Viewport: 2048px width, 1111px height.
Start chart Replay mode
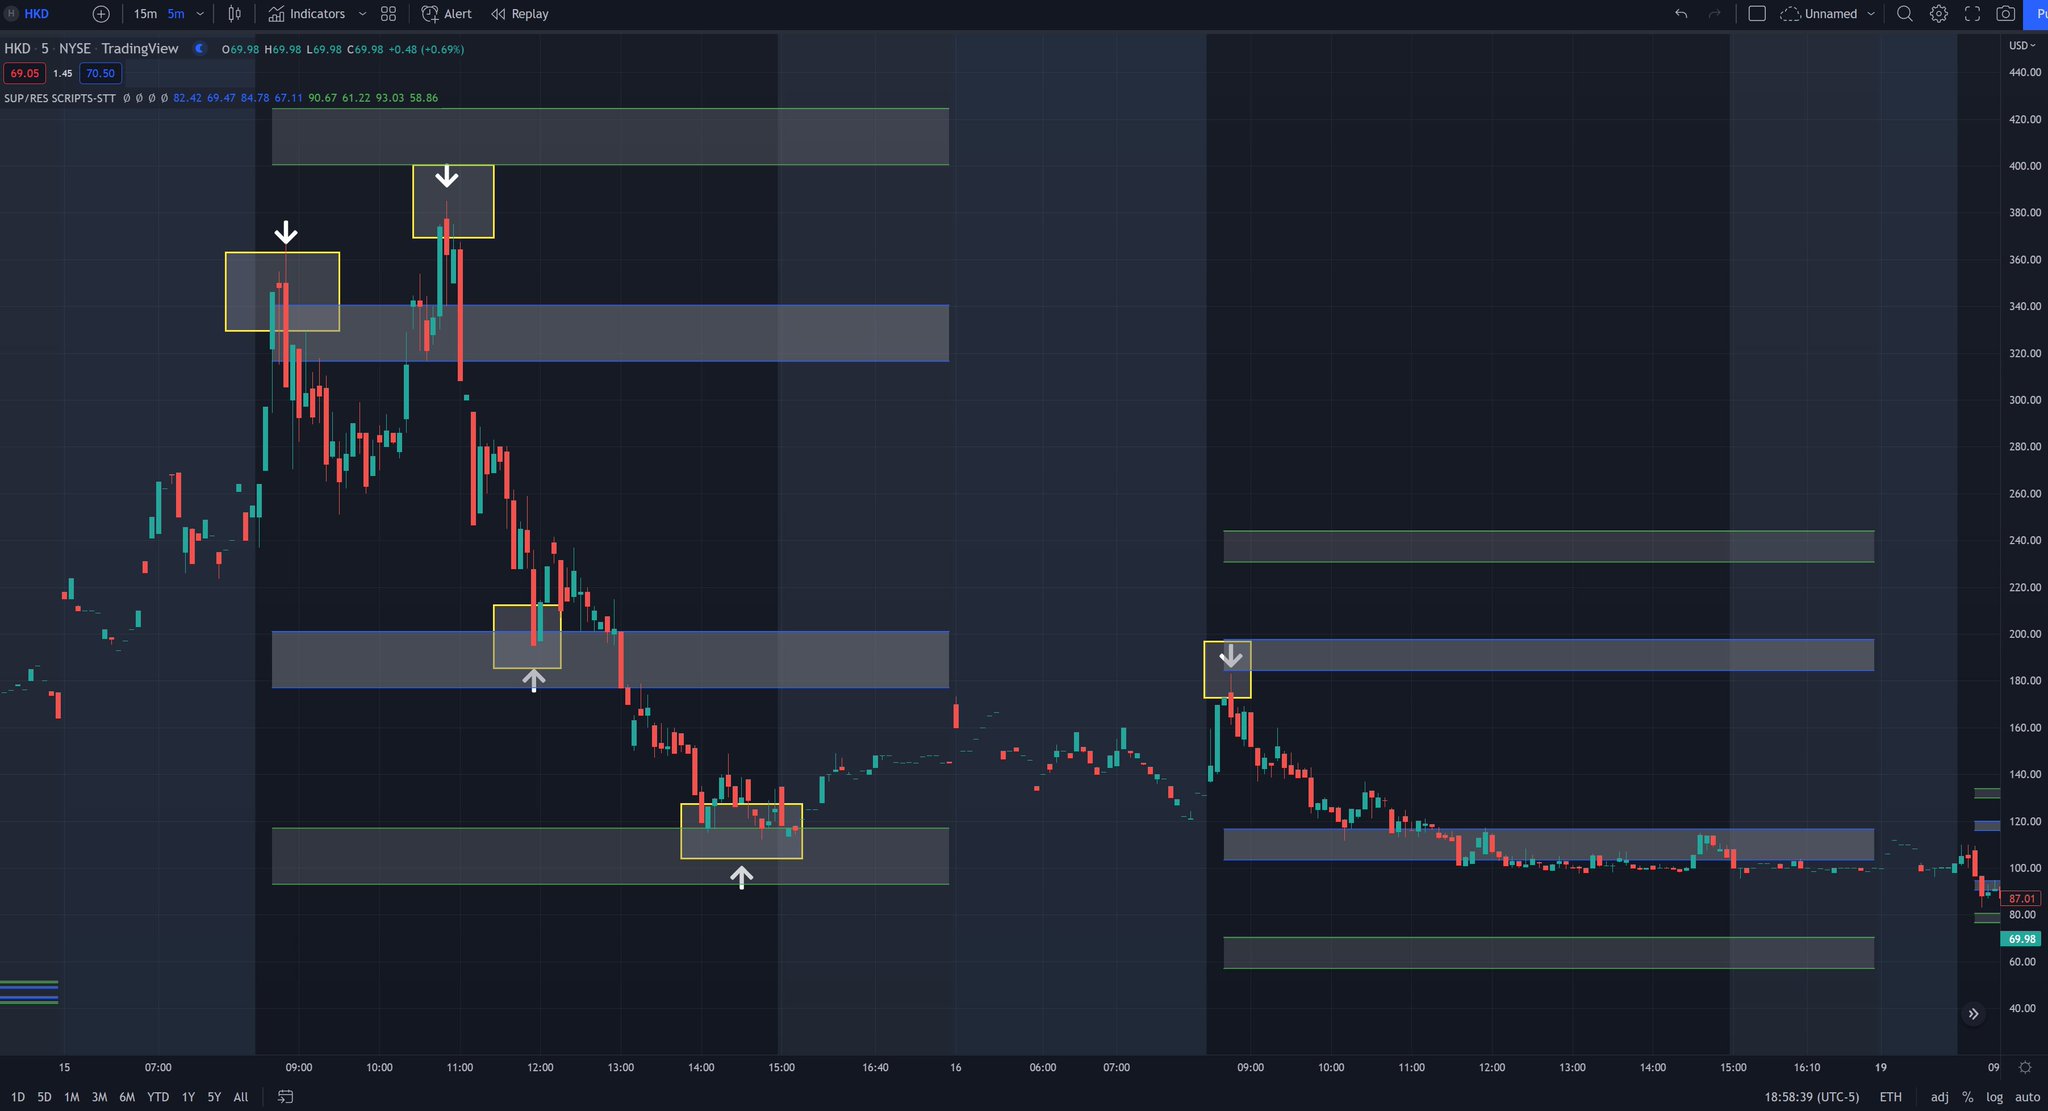click(519, 13)
